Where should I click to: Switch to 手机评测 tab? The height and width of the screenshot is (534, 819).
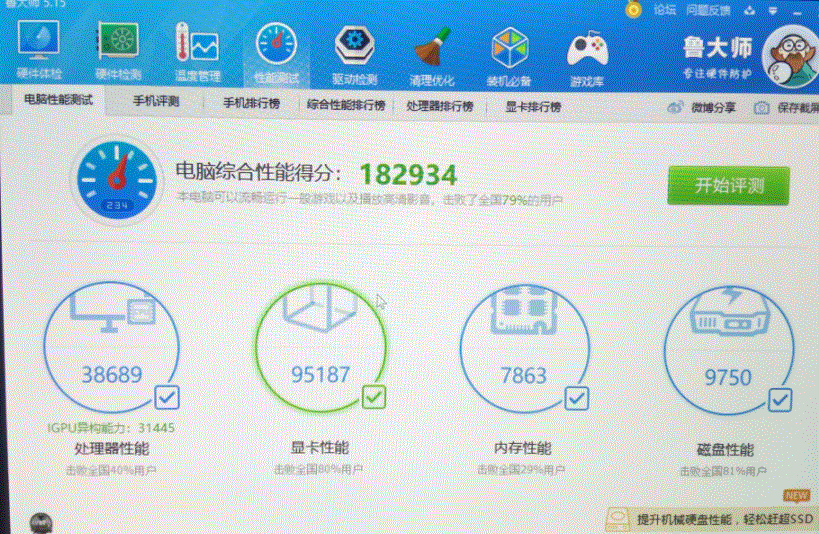(156, 101)
